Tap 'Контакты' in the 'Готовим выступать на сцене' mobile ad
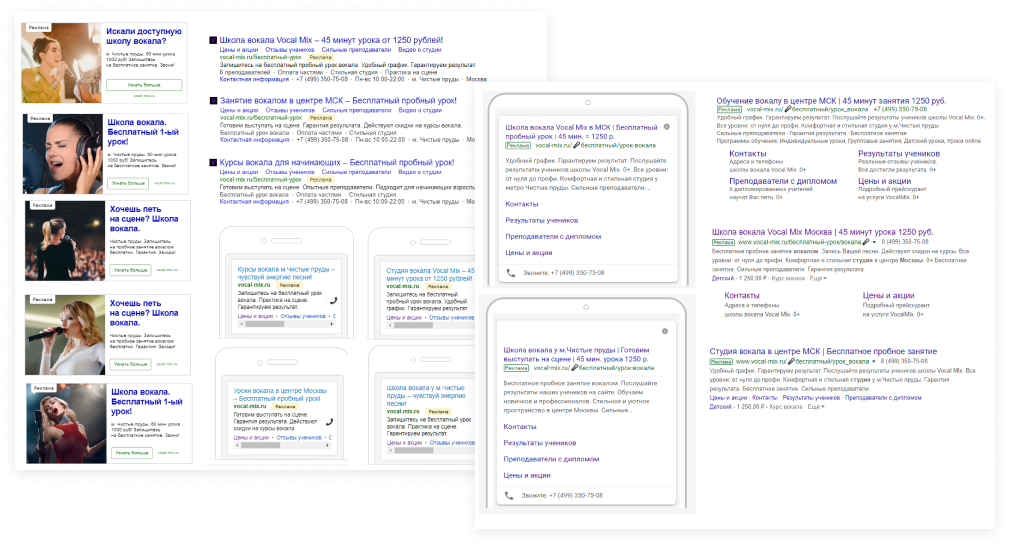 point(520,427)
